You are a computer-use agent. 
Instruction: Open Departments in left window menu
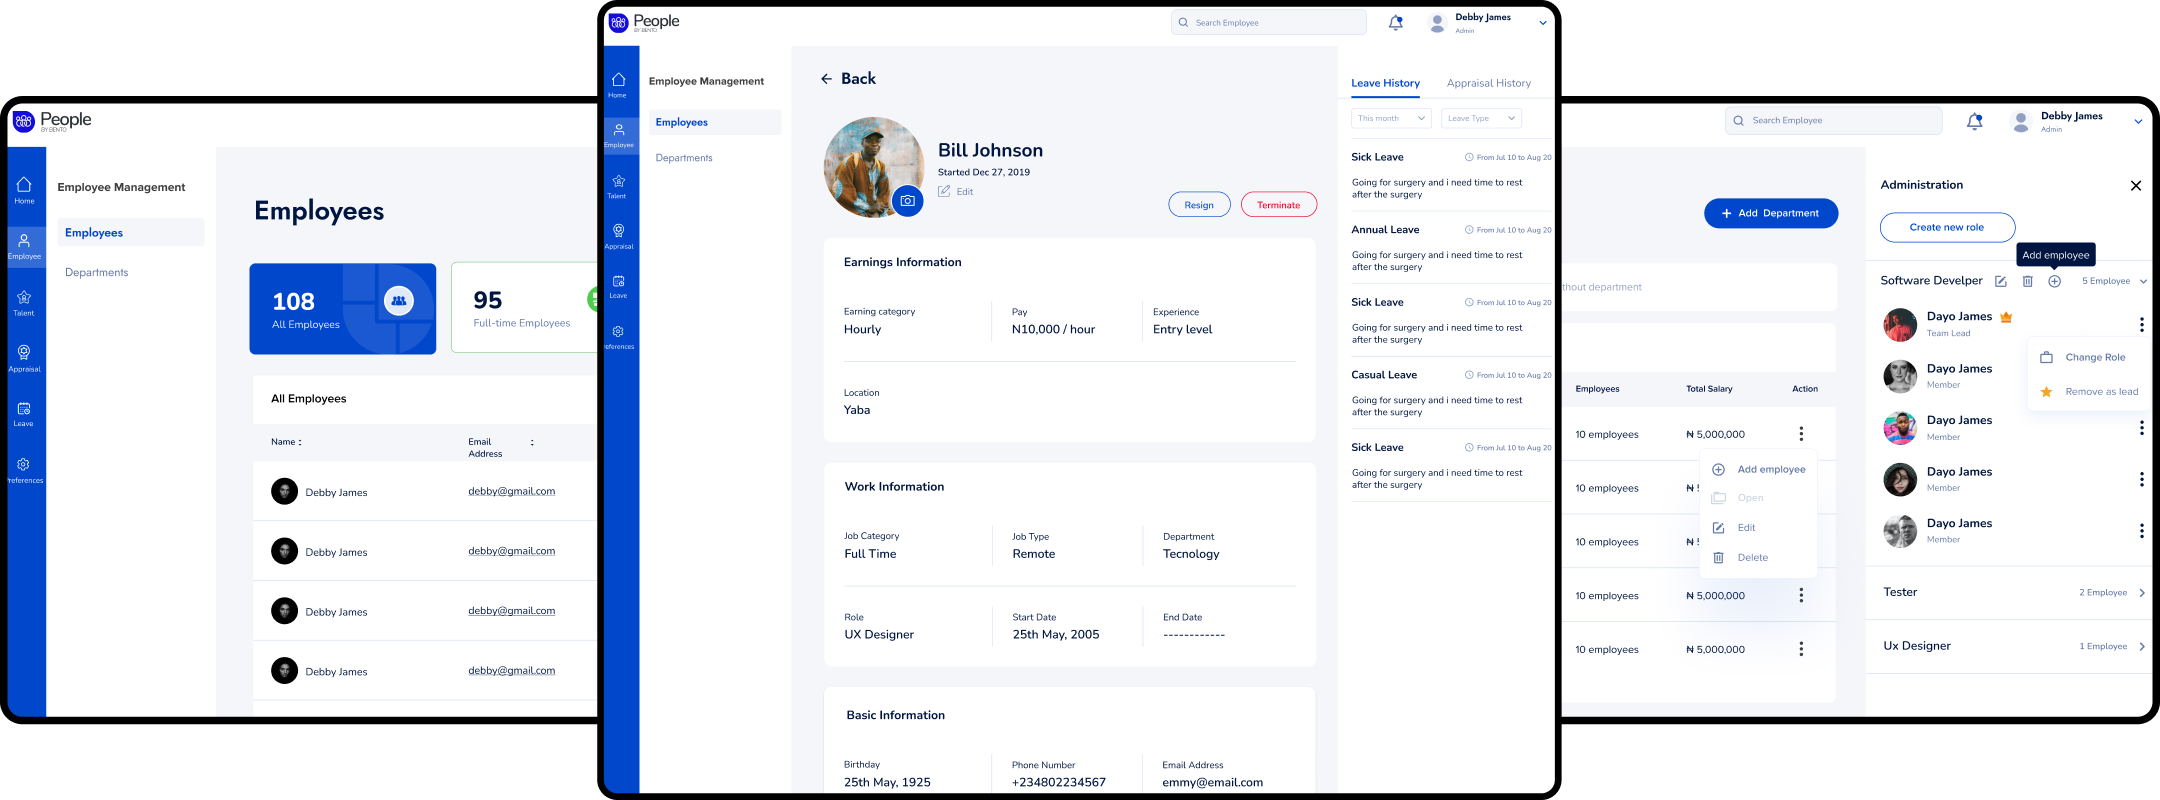(96, 272)
